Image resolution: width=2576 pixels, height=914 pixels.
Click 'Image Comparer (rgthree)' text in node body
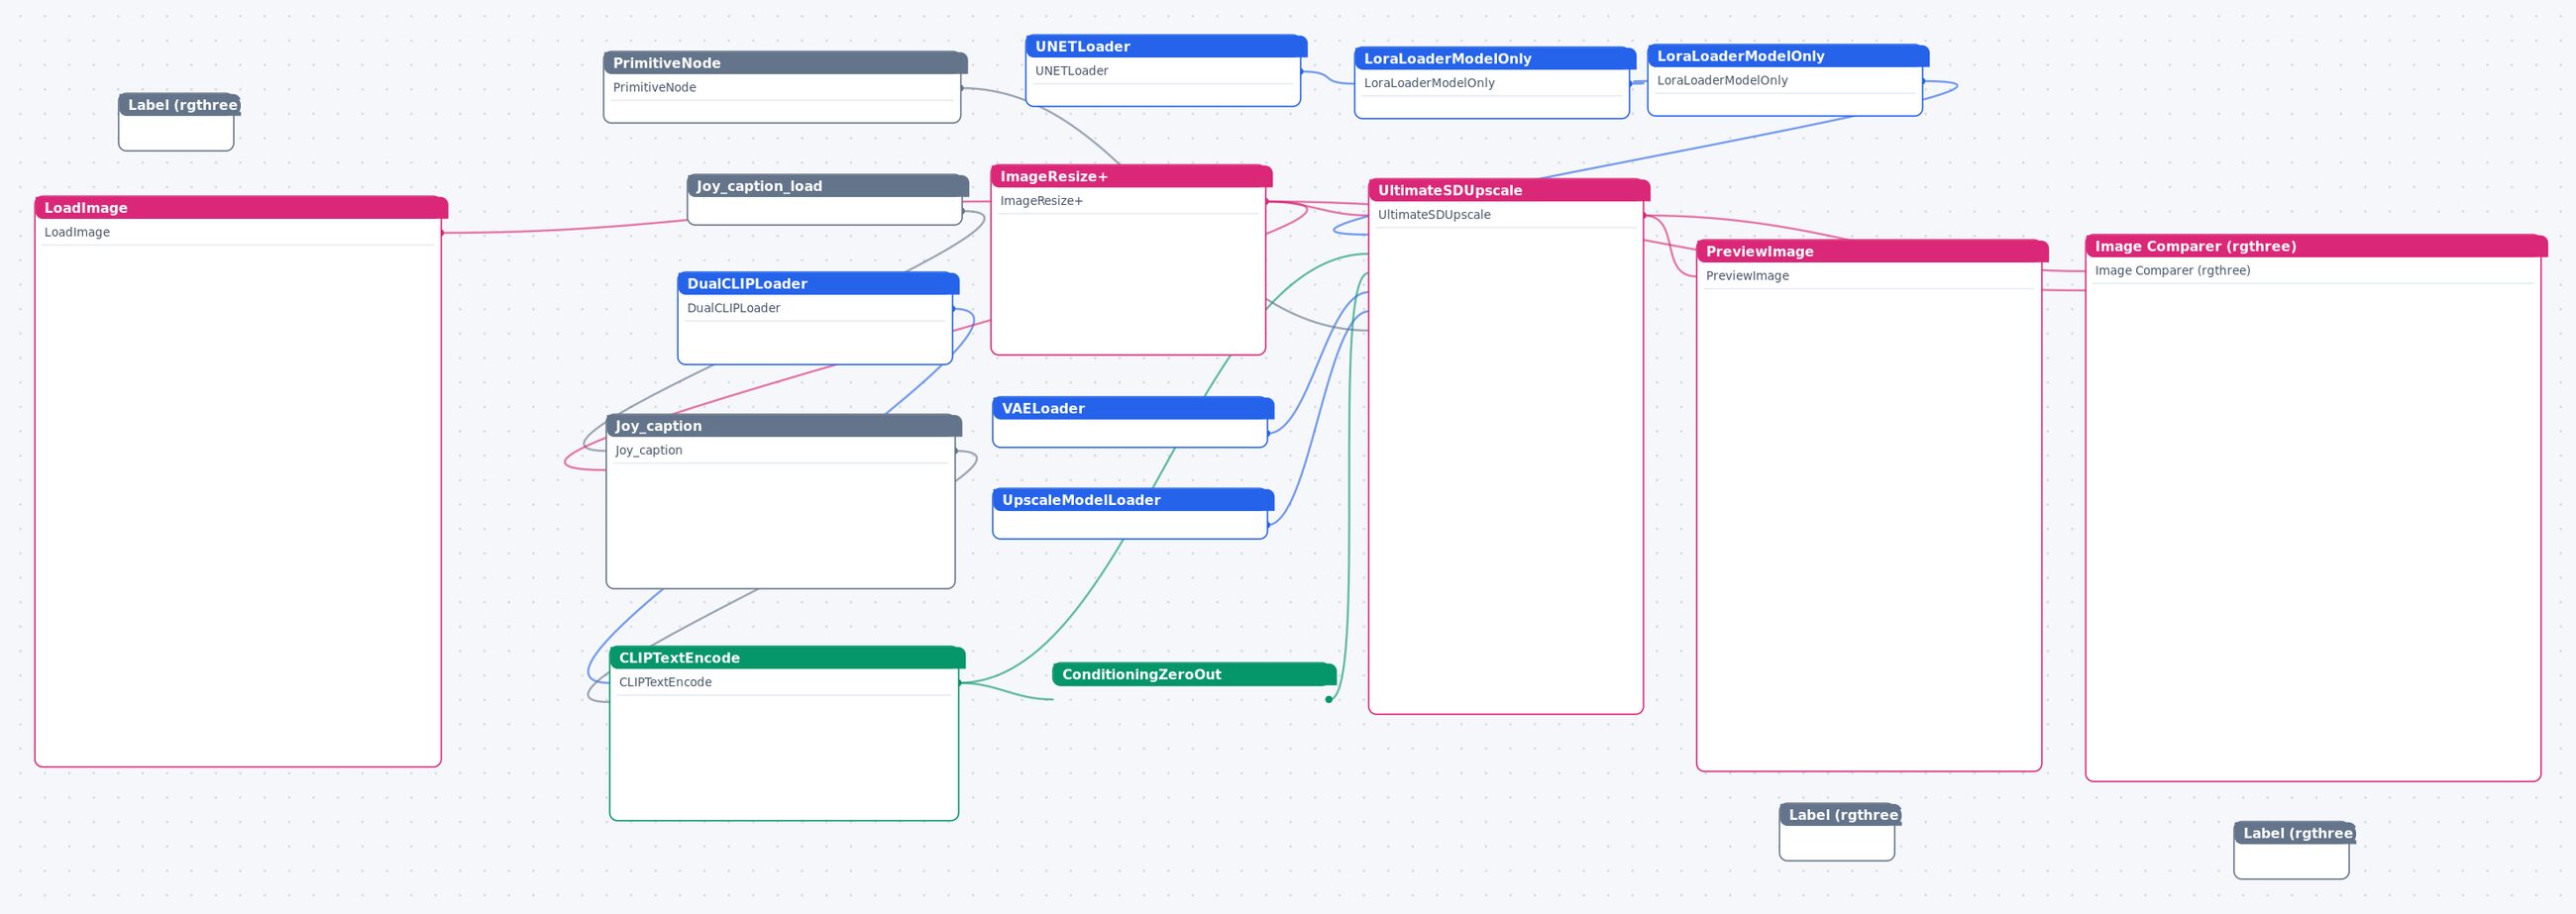(2172, 271)
